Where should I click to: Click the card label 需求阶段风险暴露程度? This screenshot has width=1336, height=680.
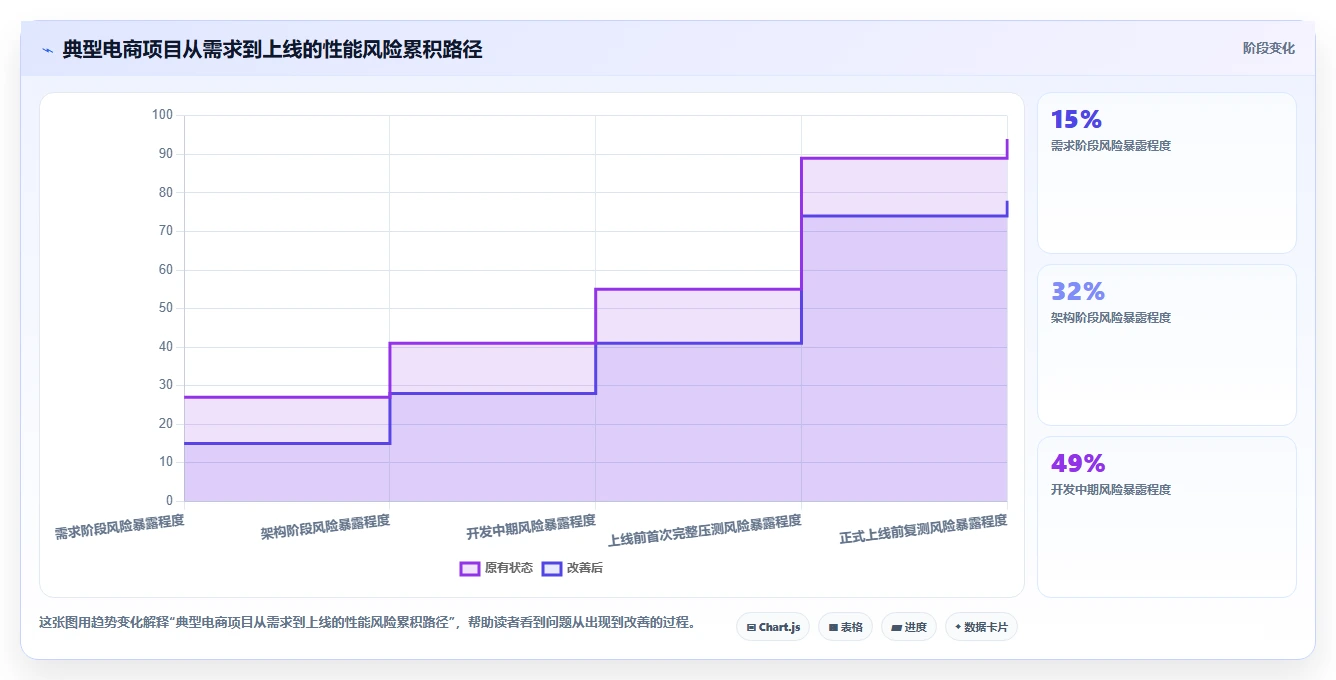[1111, 146]
